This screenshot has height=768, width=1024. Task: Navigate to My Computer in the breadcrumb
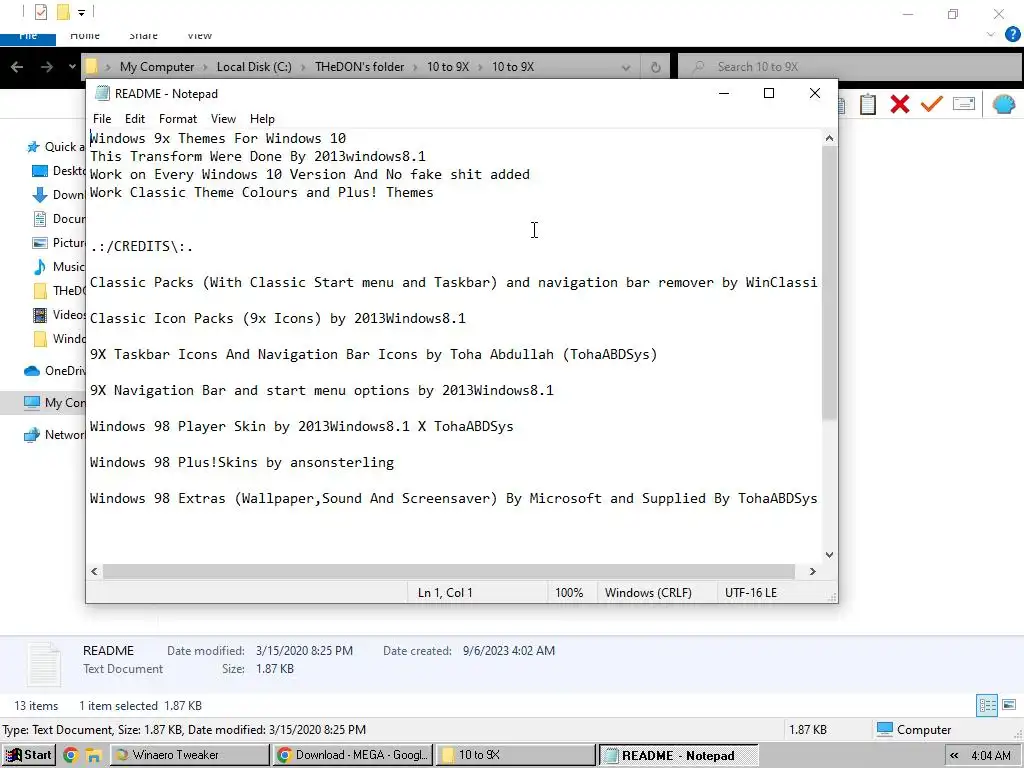[157, 67]
